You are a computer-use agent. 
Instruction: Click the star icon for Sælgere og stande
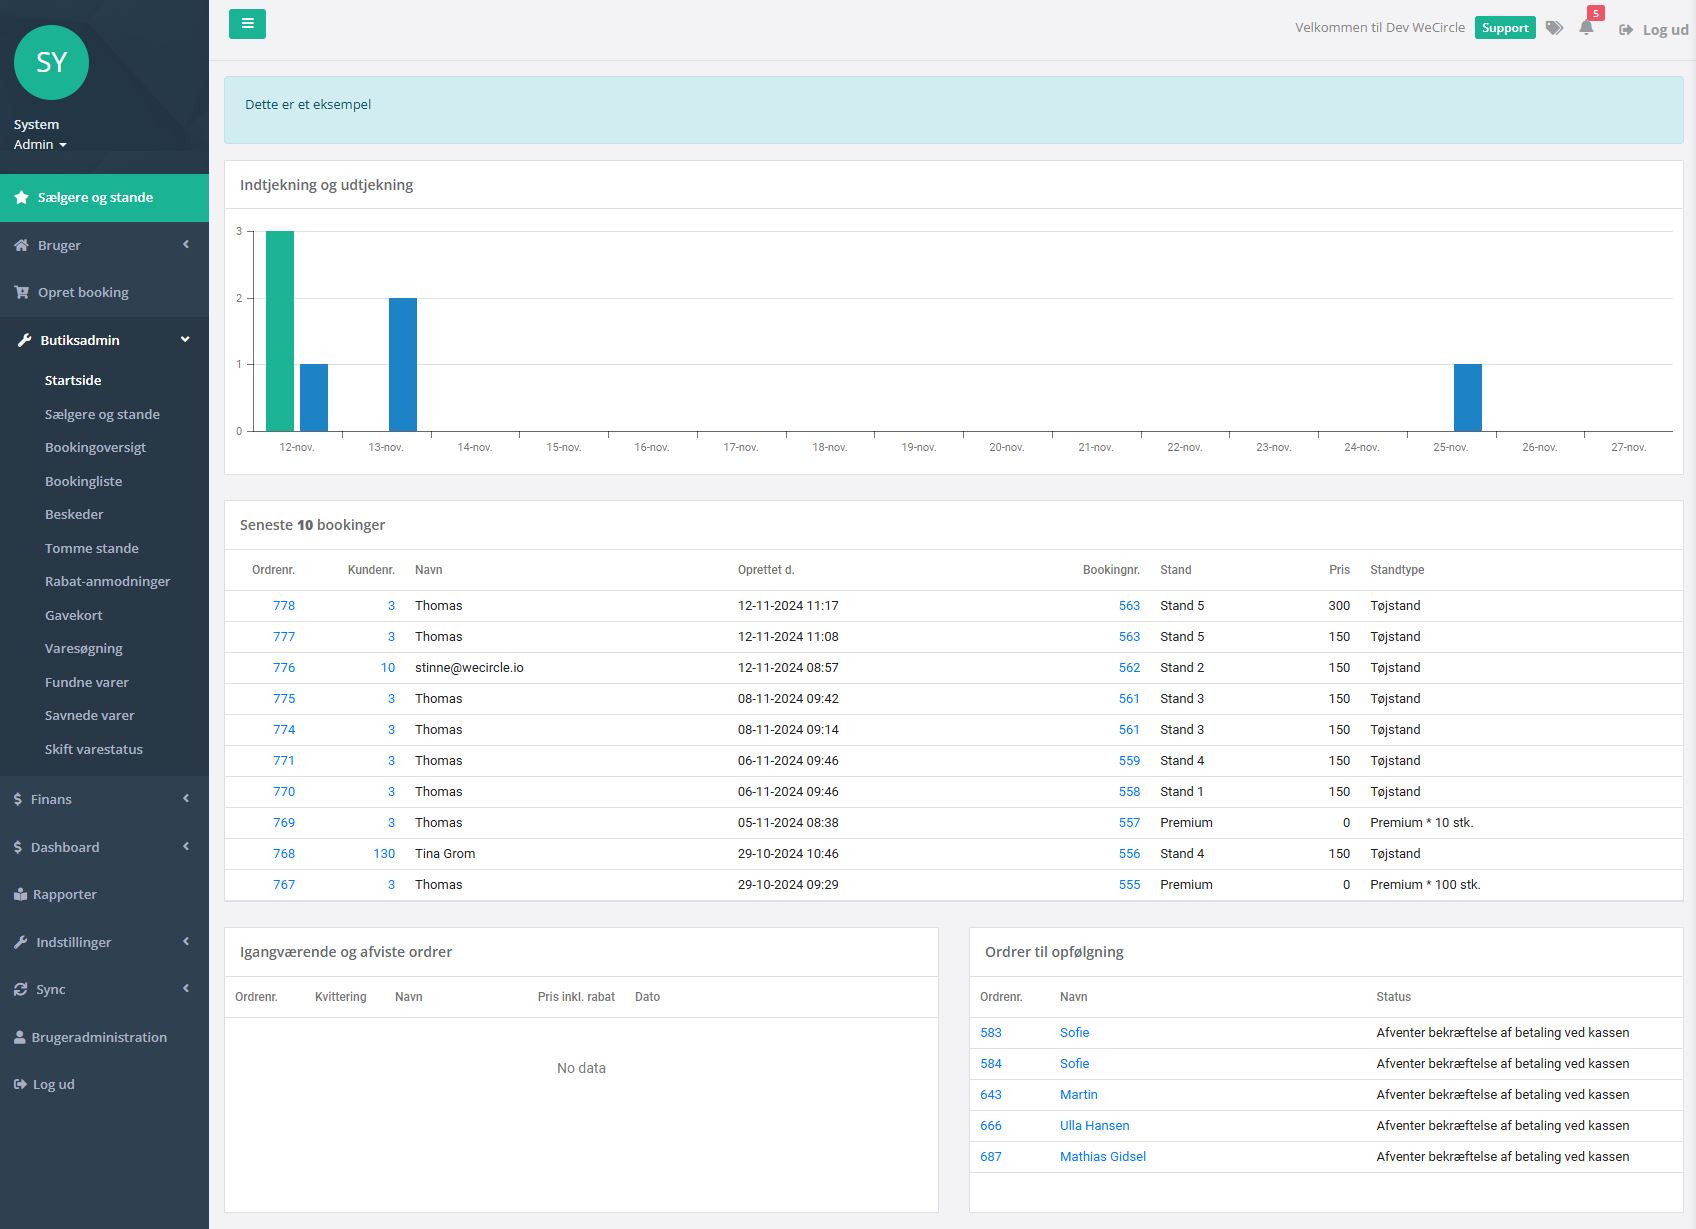pyautogui.click(x=21, y=198)
